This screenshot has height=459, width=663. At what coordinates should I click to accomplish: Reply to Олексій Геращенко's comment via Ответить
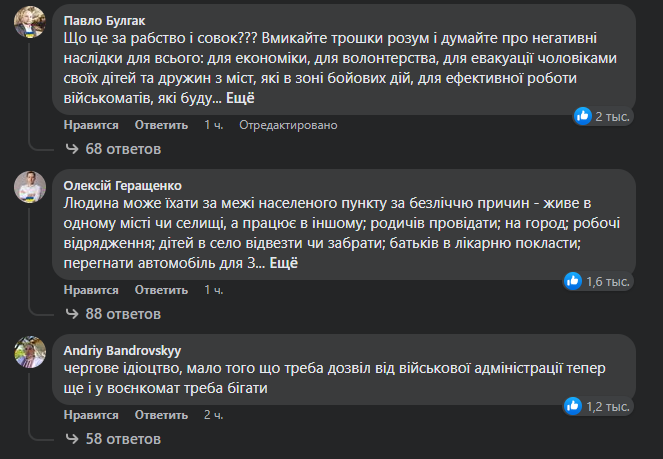coord(161,290)
